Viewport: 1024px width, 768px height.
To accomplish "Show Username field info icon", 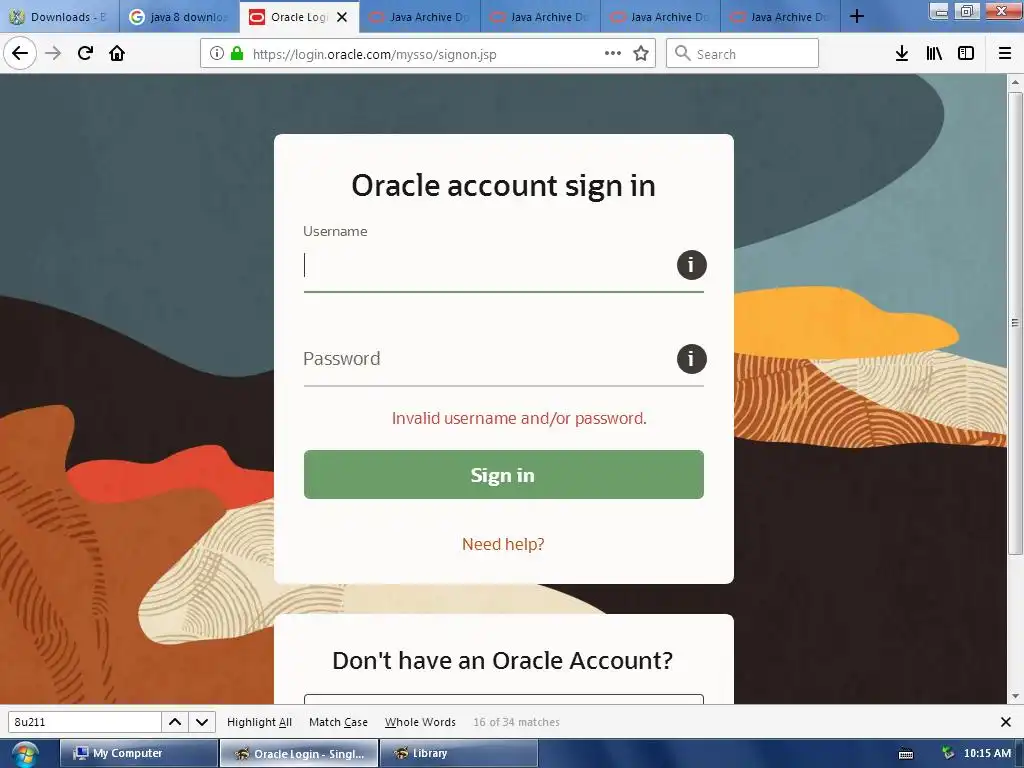I will coord(692,265).
